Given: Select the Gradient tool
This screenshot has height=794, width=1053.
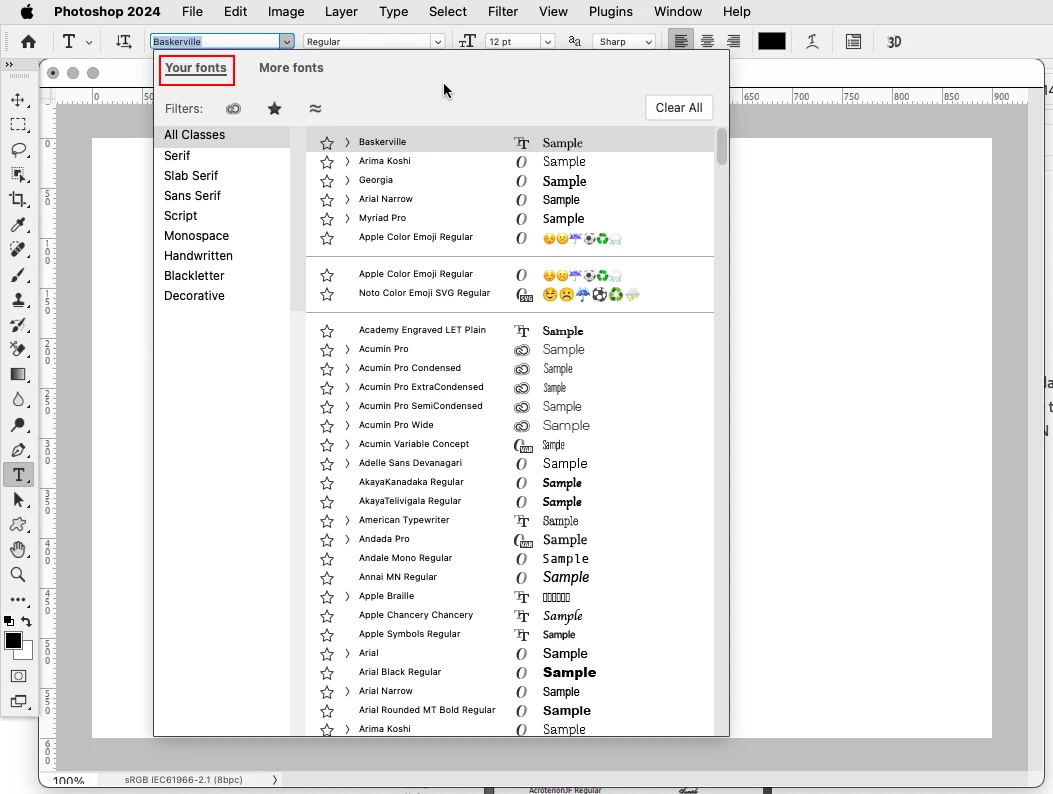Looking at the screenshot, I should (x=18, y=375).
